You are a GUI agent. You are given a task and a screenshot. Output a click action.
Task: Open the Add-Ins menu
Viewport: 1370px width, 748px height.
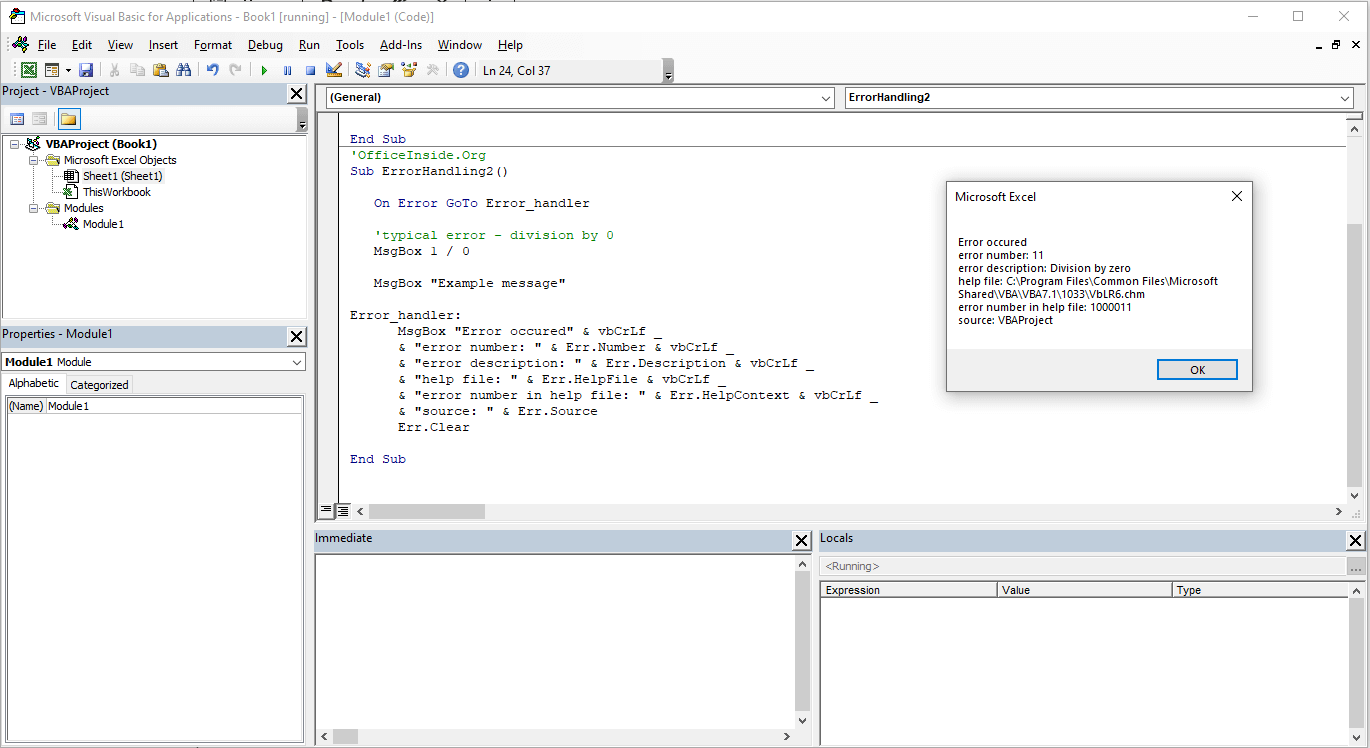(x=400, y=45)
